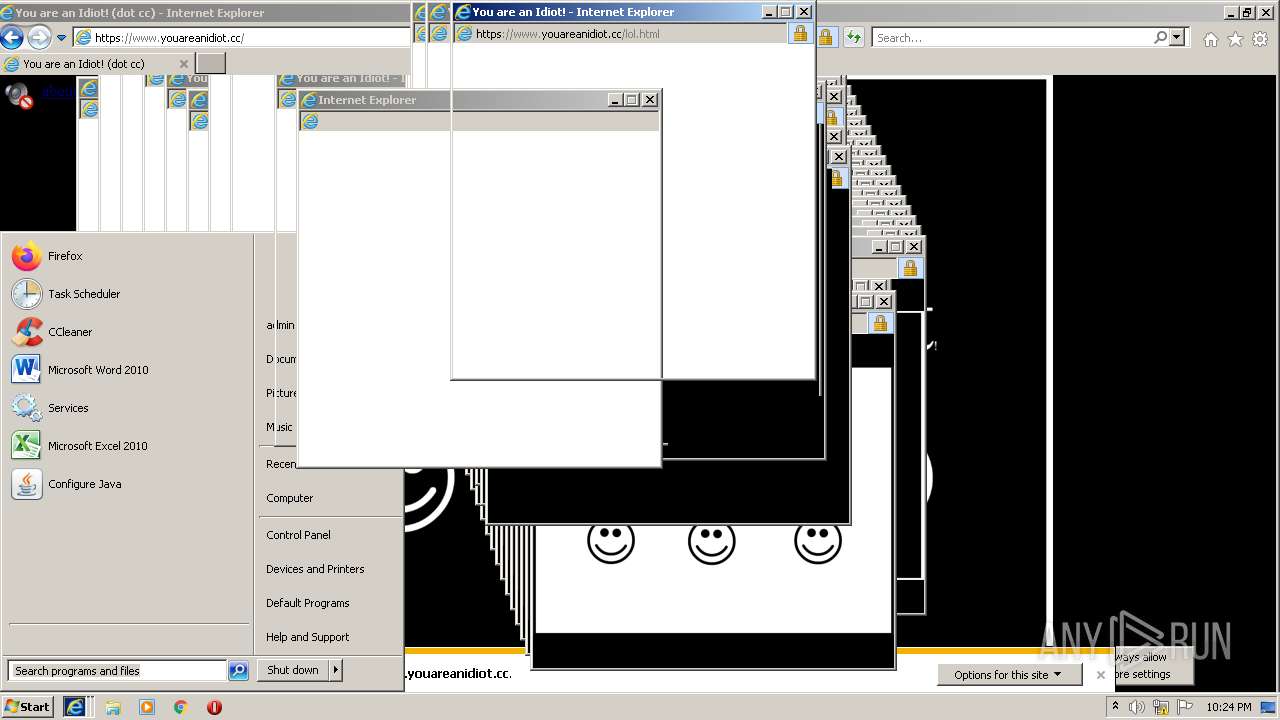The width and height of the screenshot is (1280, 720).
Task: Go back with the IE Back button
Action: [x=11, y=38]
